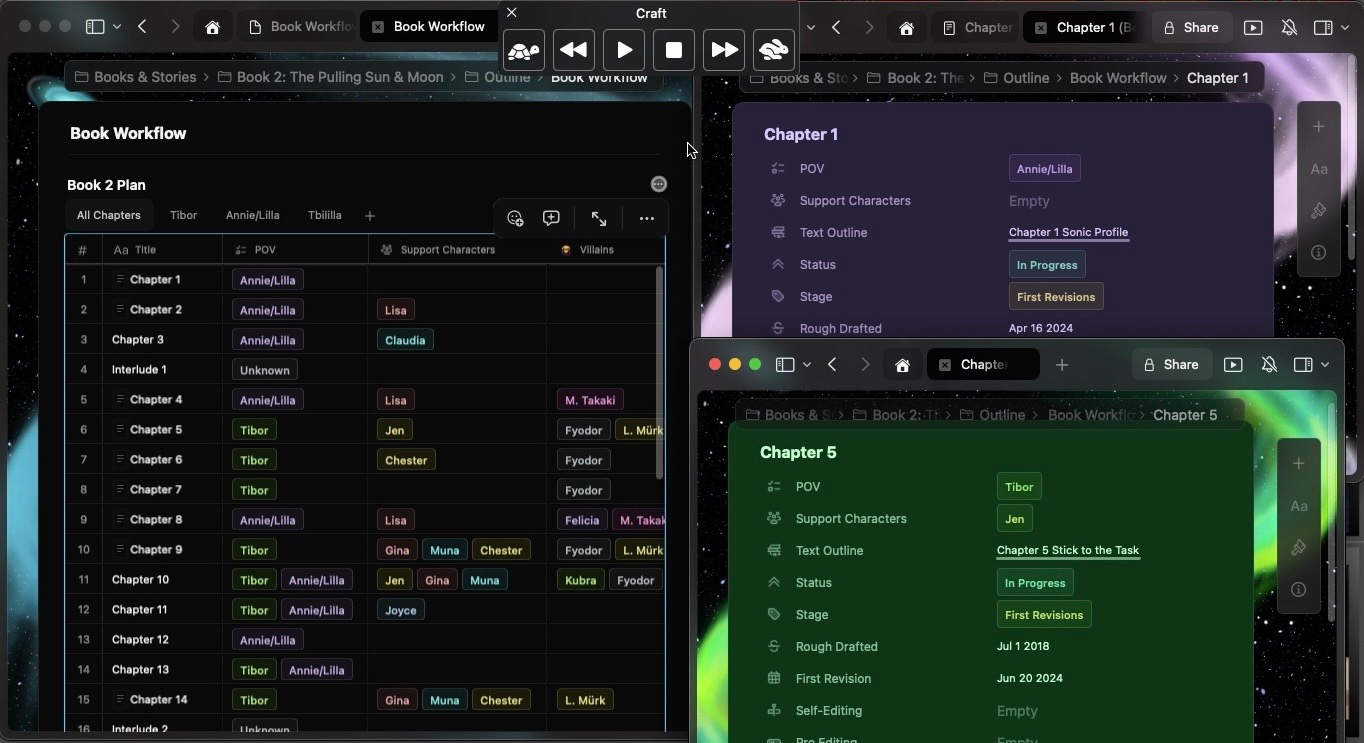
Task: Open text style Aa in Chapter 1 side toolbar
Action: pyautogui.click(x=1319, y=169)
